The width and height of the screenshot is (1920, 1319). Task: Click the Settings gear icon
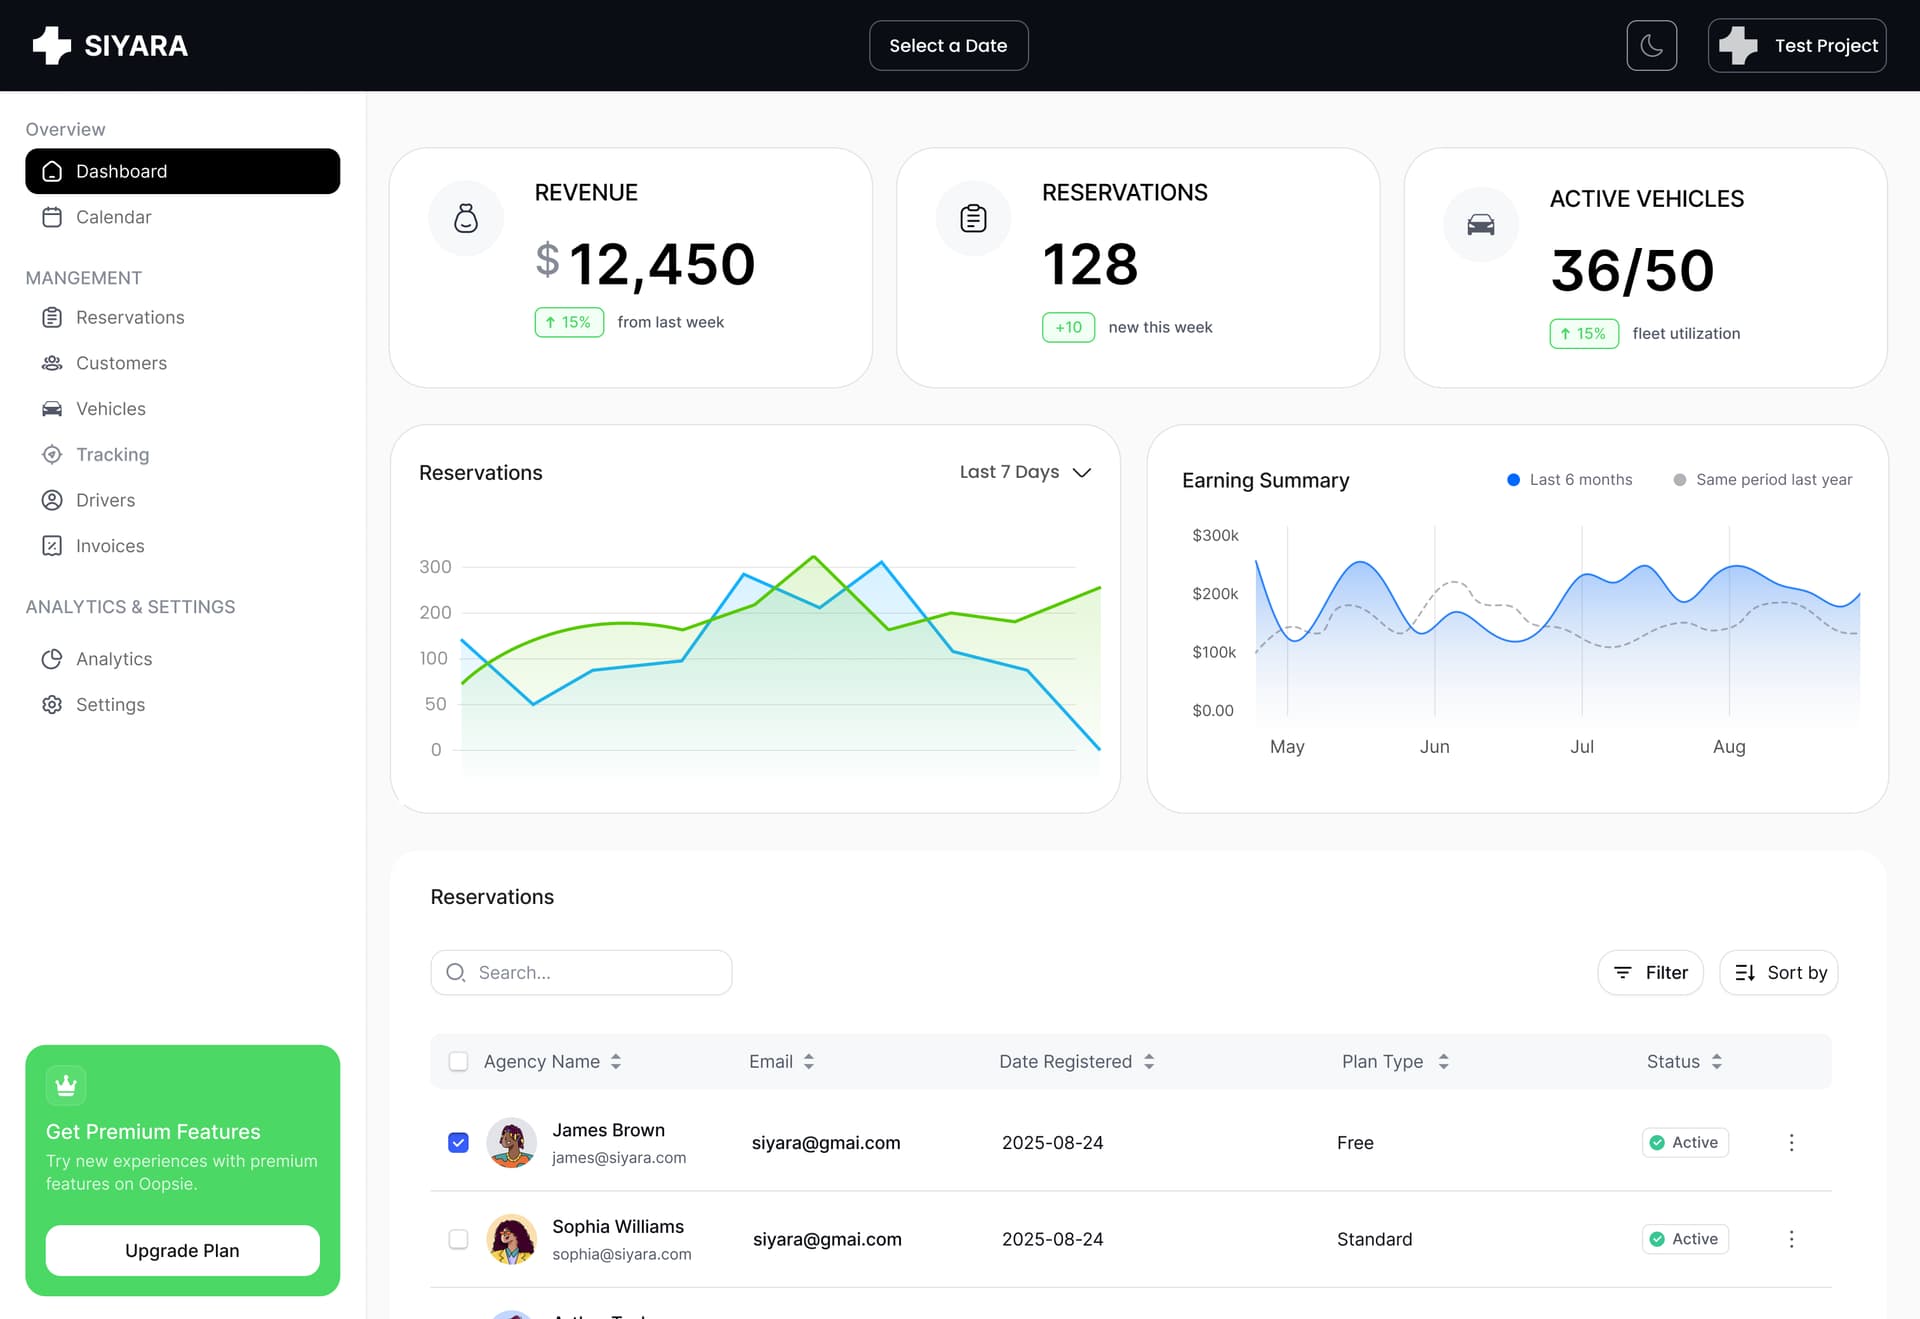[52, 705]
